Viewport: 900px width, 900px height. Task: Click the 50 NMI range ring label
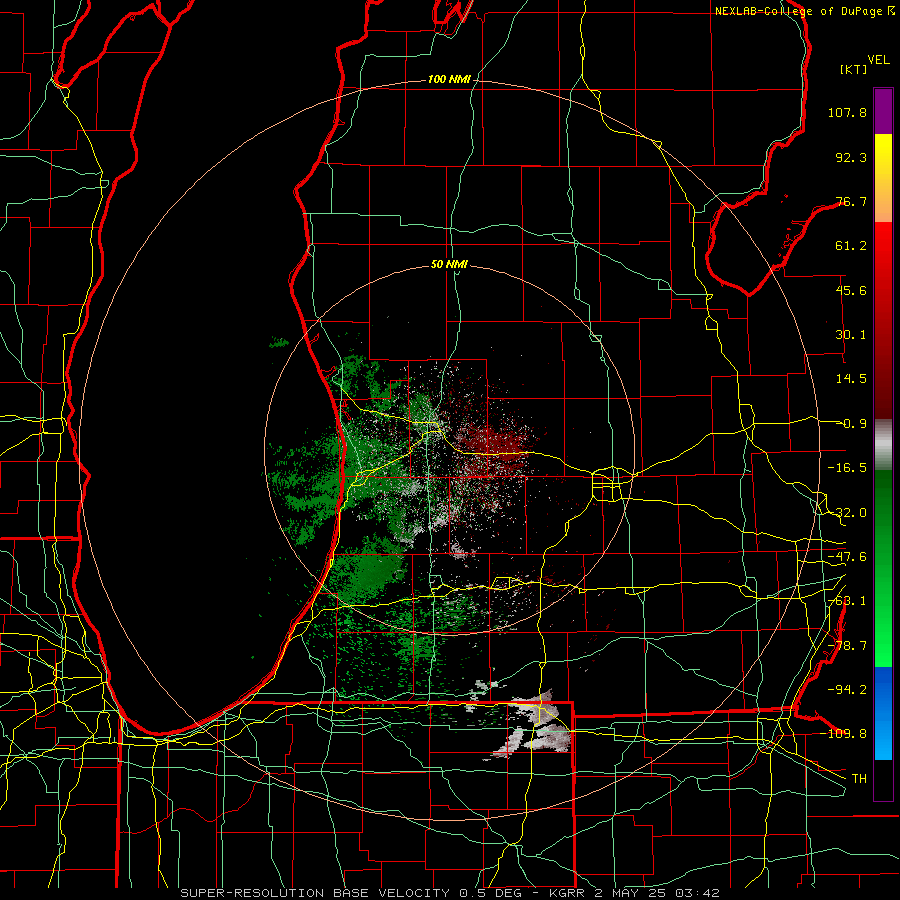pyautogui.click(x=449, y=264)
